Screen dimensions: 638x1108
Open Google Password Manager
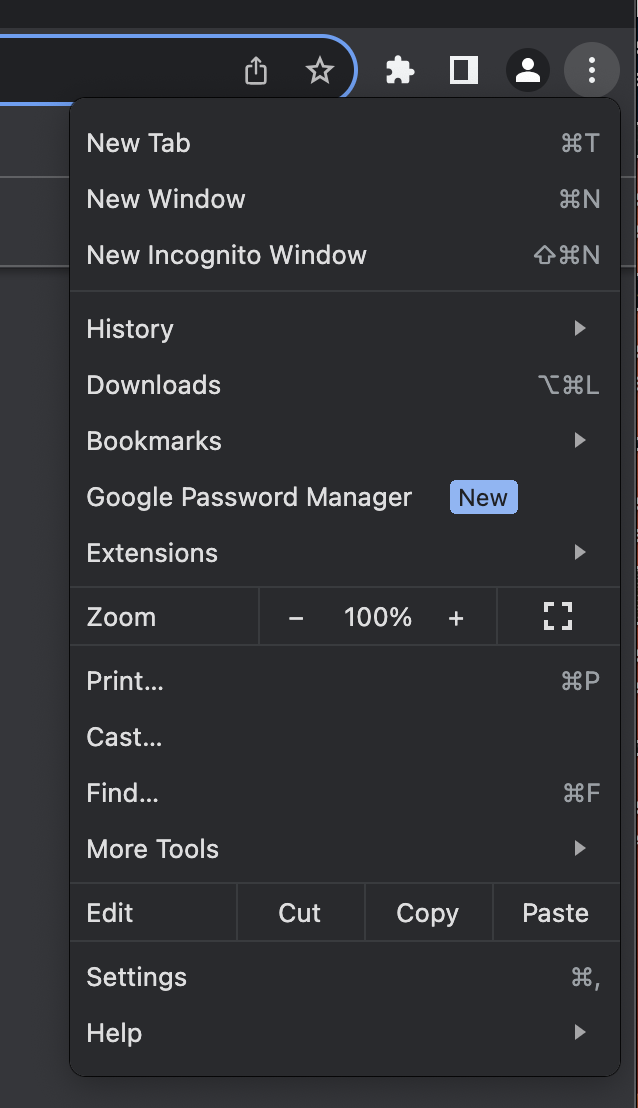click(250, 497)
